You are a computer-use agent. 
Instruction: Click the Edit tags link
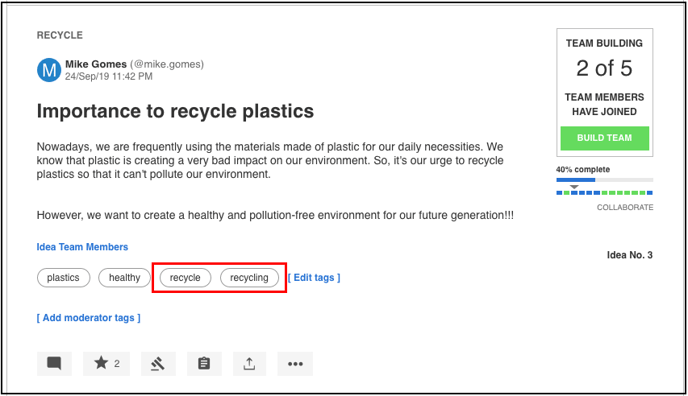tap(314, 278)
